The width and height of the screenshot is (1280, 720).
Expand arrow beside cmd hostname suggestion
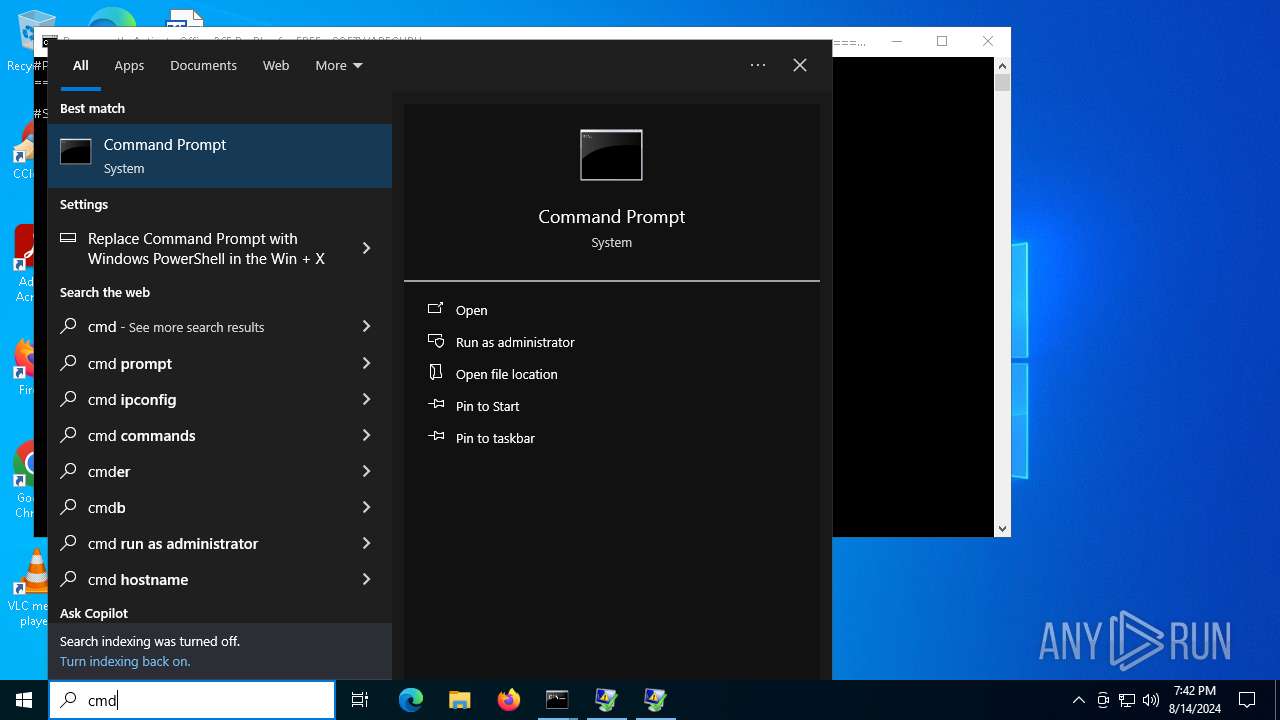click(x=366, y=579)
